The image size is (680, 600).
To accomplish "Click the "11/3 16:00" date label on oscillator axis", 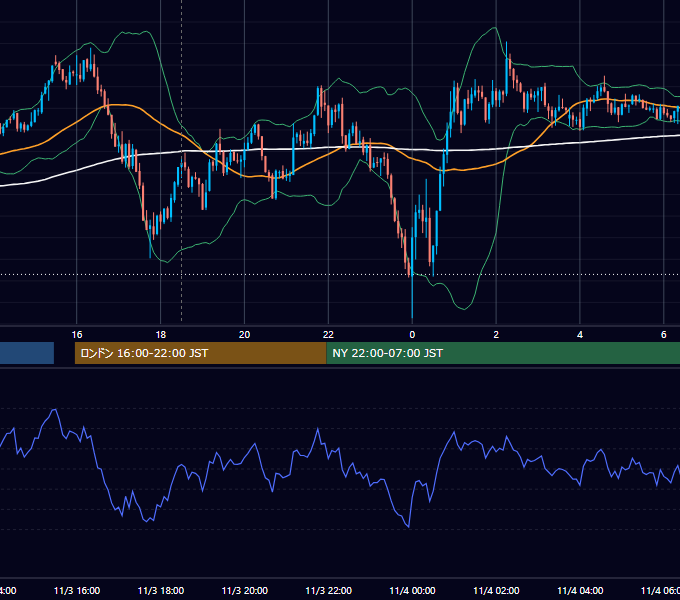I will [x=77, y=590].
